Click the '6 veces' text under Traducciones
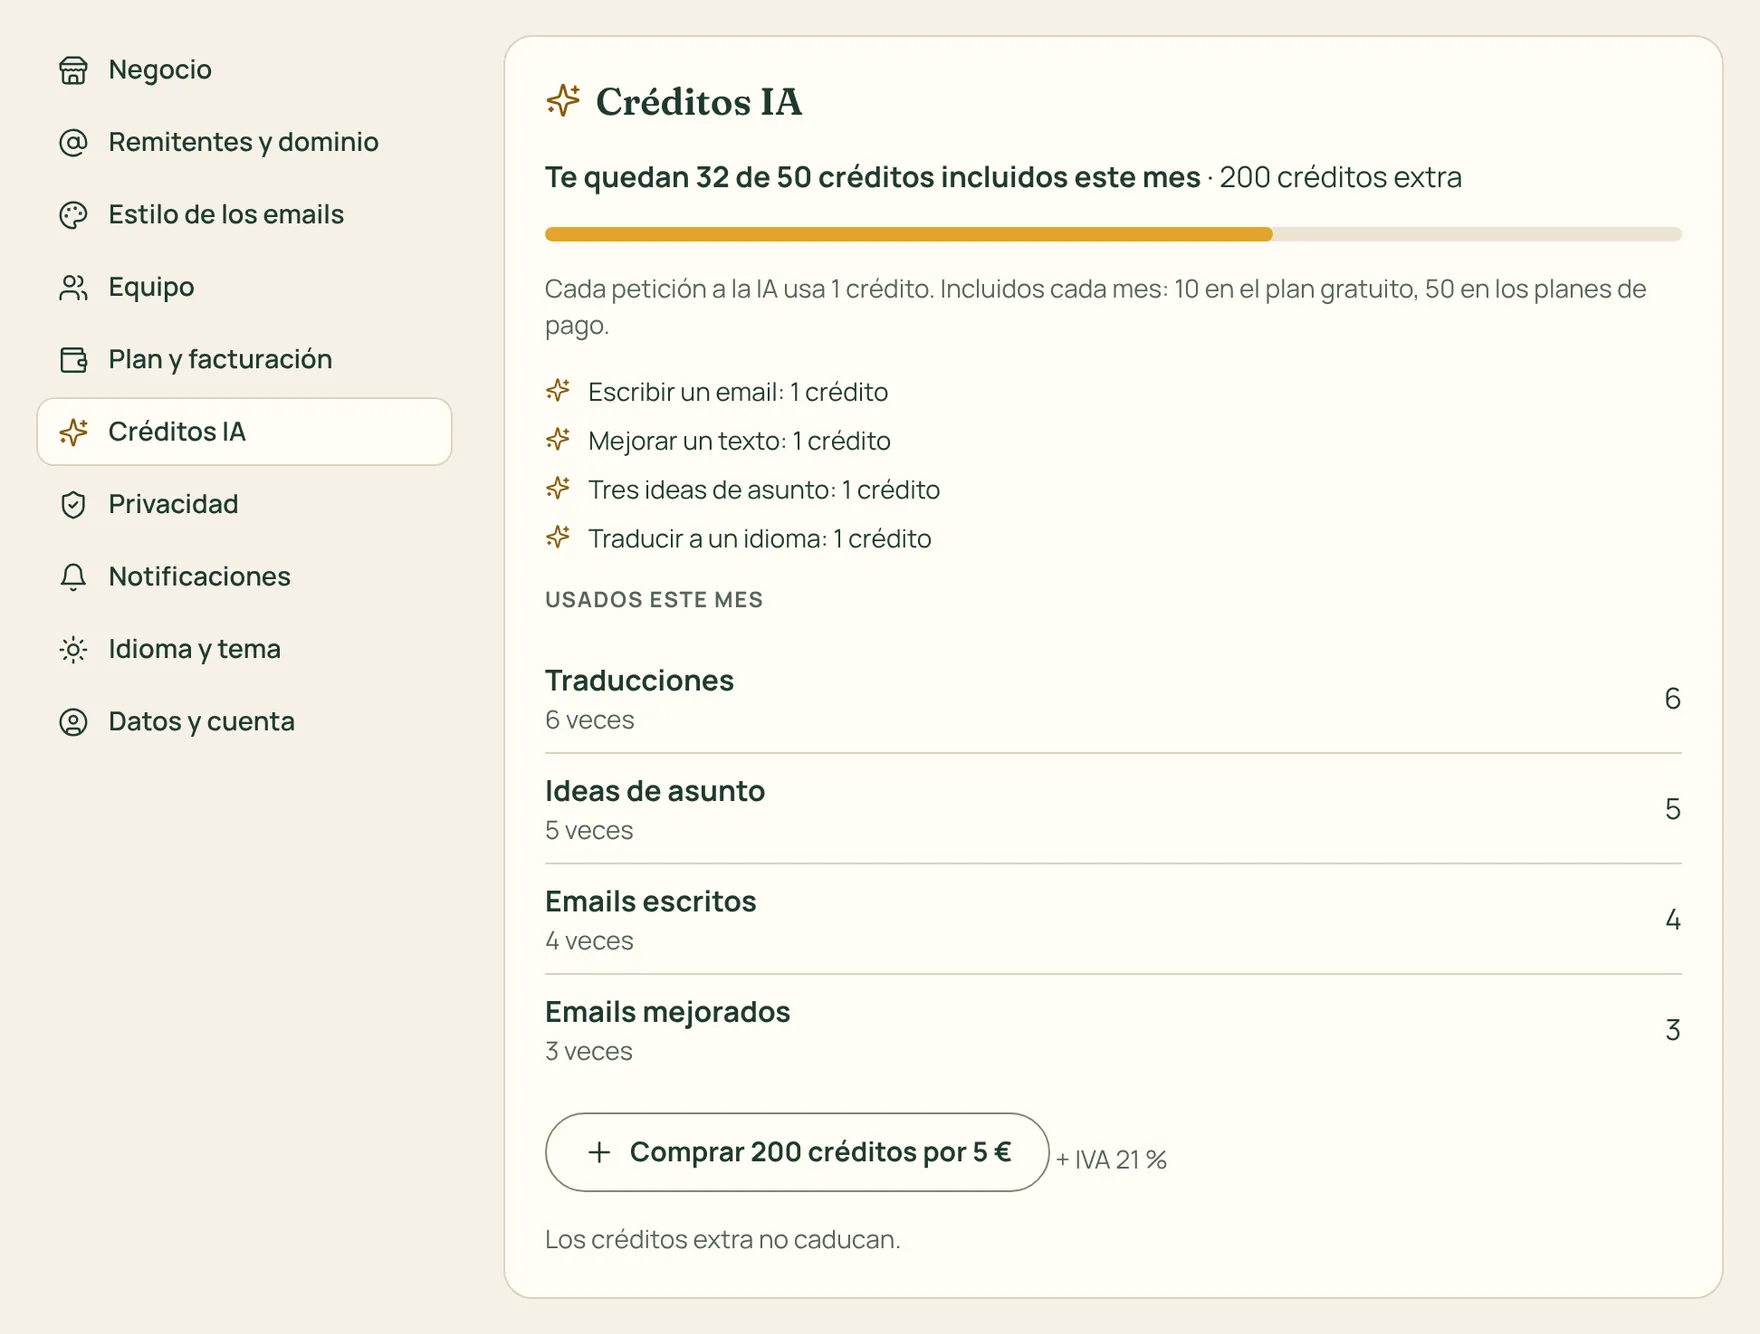 (589, 720)
